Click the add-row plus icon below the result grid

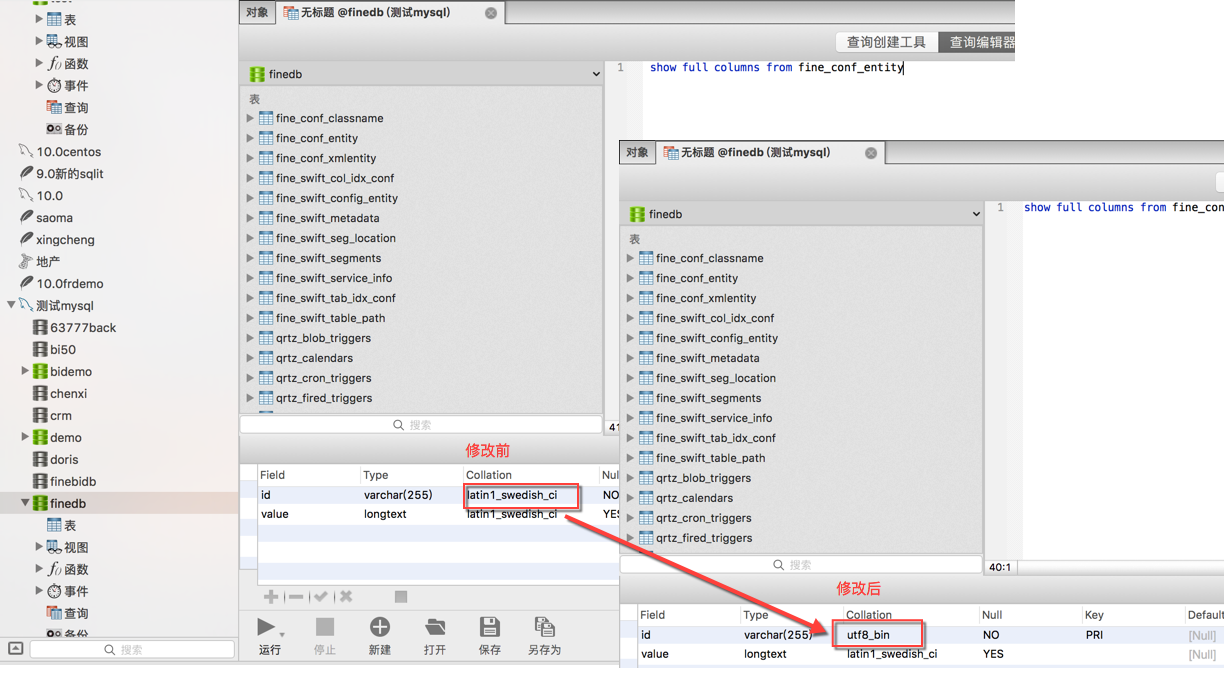click(x=271, y=597)
